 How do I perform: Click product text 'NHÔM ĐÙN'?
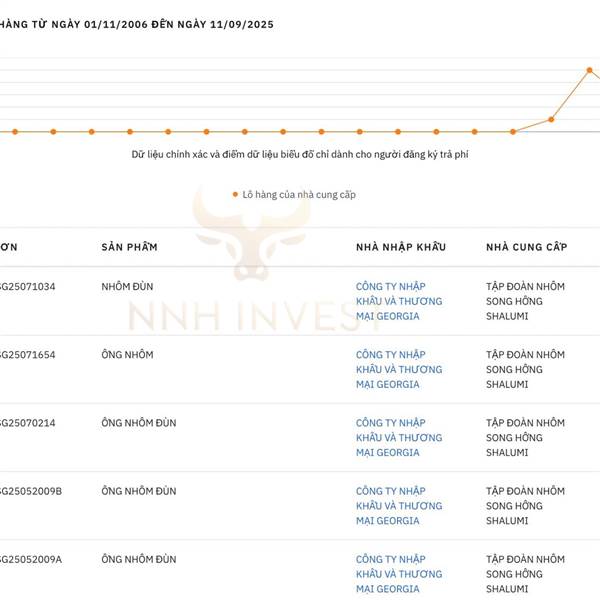pyautogui.click(x=127, y=286)
